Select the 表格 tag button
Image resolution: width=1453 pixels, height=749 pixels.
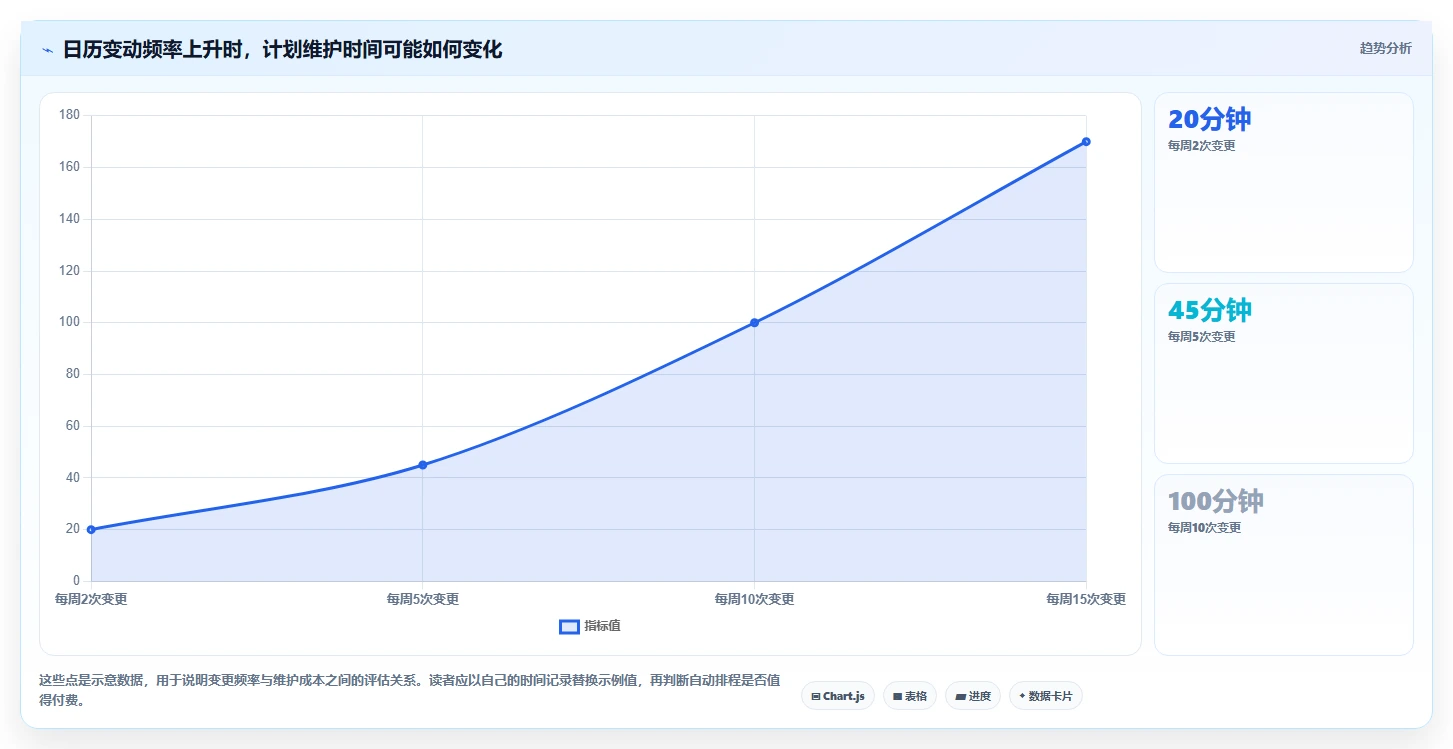(910, 696)
